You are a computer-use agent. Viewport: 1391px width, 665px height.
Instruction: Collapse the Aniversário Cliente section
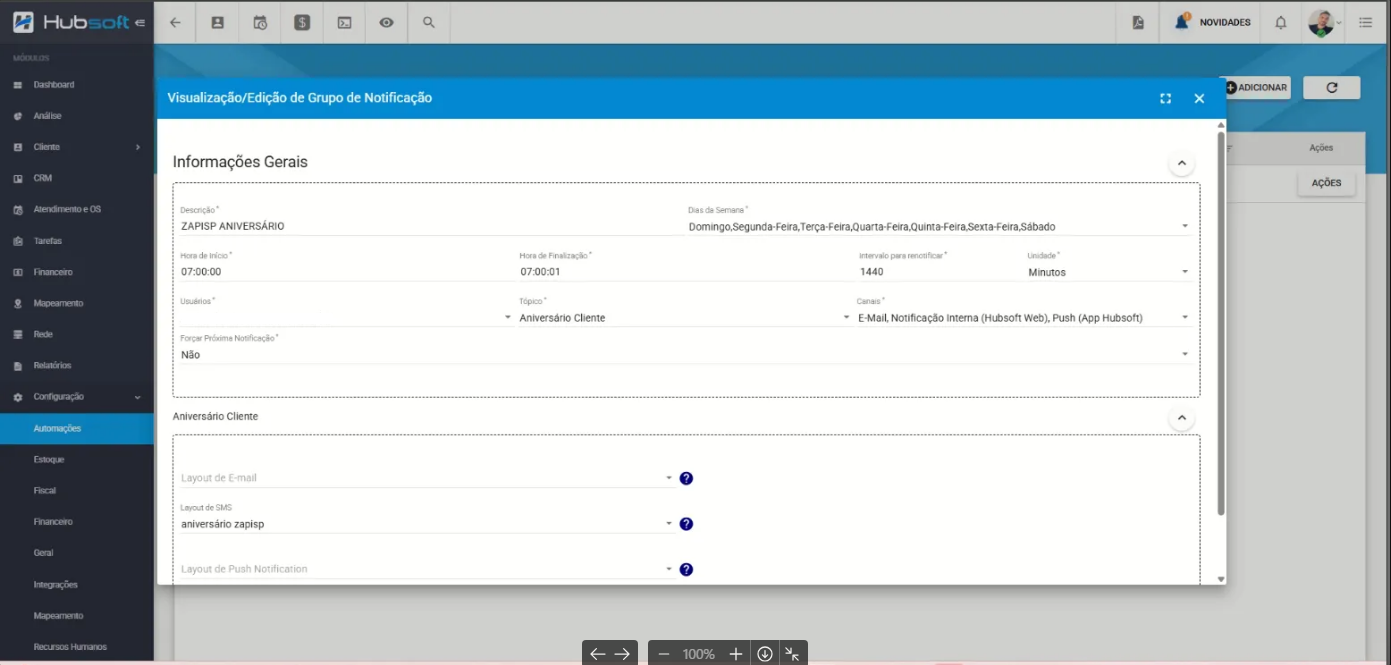pyautogui.click(x=1181, y=417)
